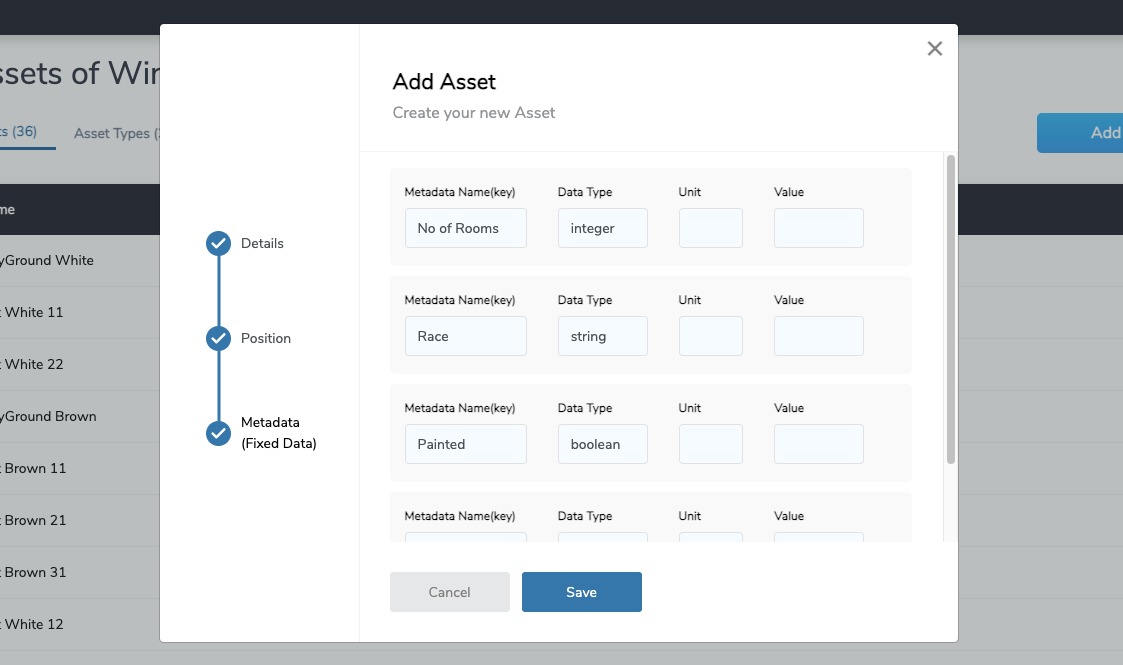Click the string data type field
This screenshot has height=665, width=1123.
pos(602,336)
